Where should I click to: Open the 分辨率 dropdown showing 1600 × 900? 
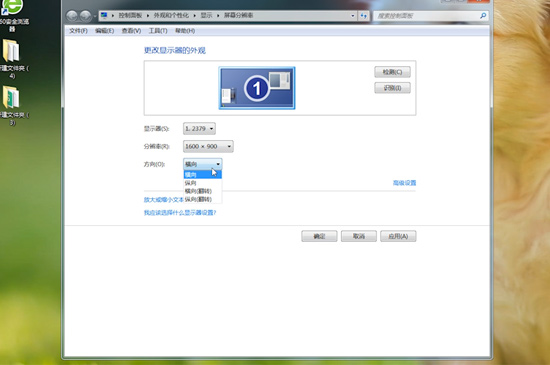(x=208, y=146)
